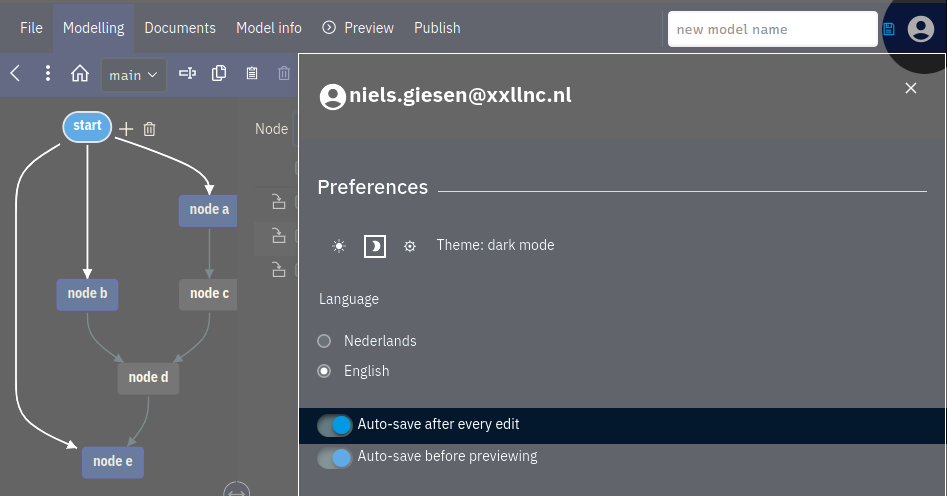
Task: Switch to the Documents tab
Action: pos(180,28)
